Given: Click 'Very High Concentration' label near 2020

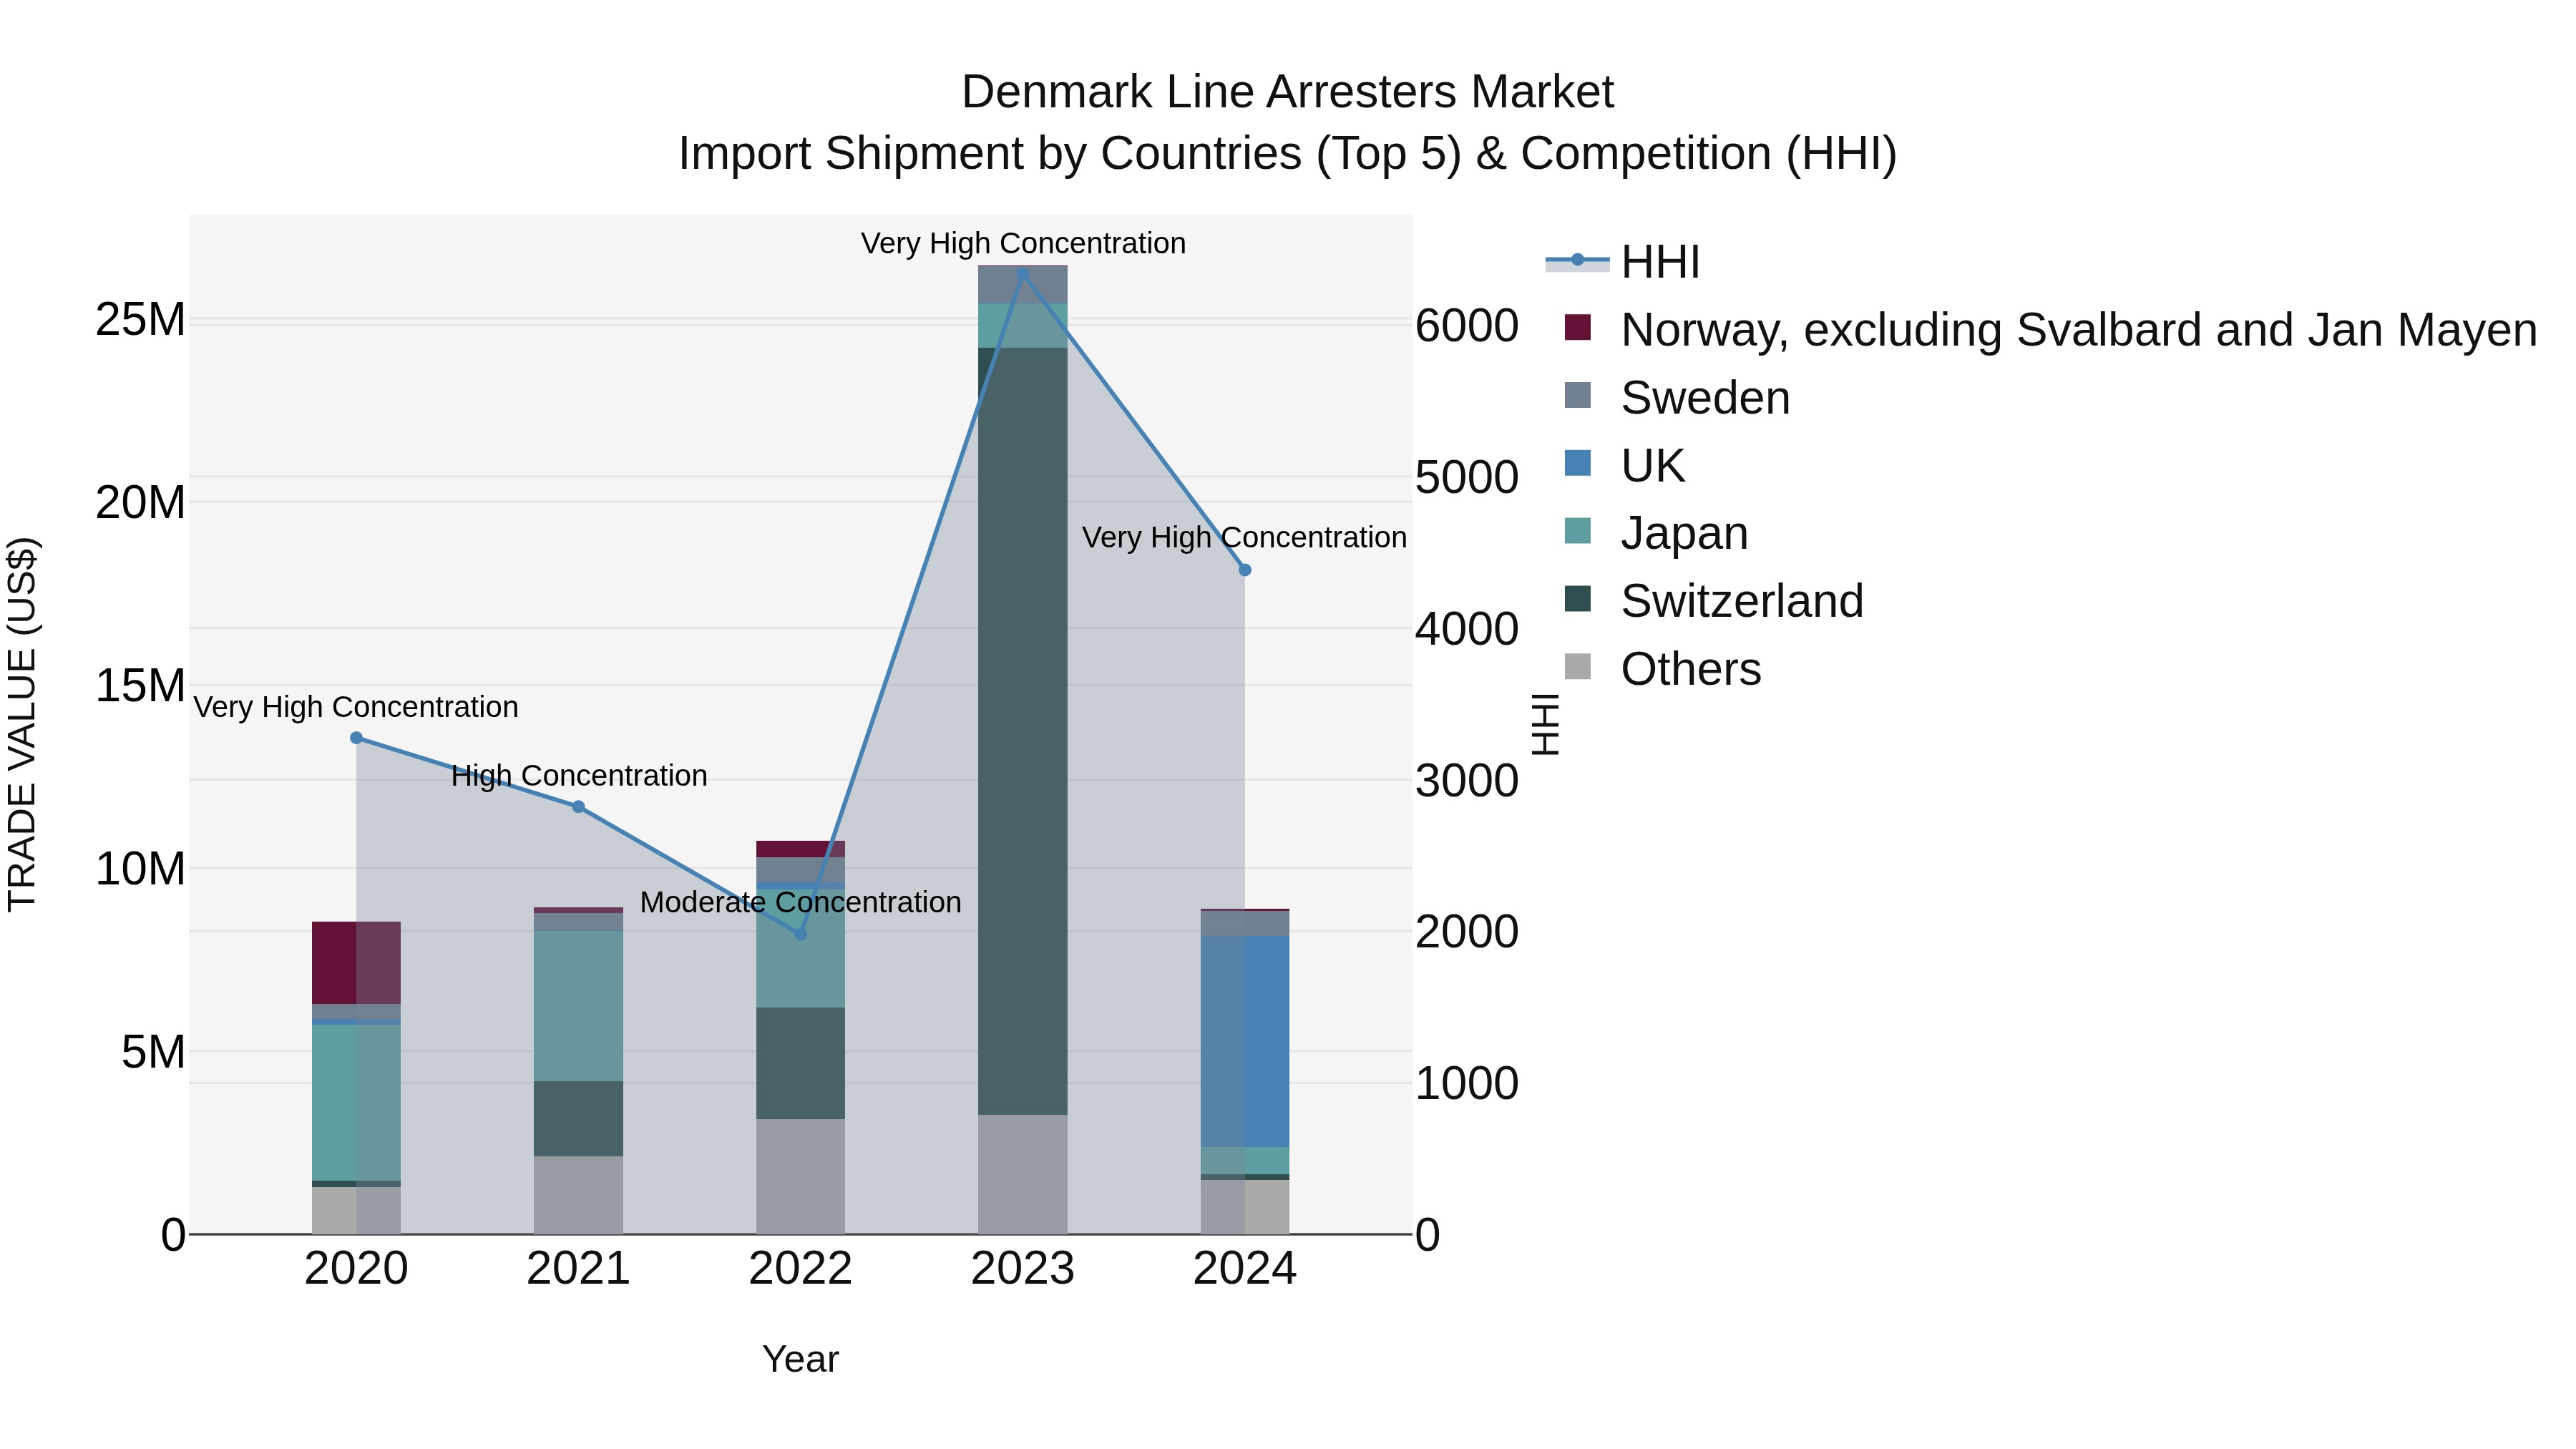Looking at the screenshot, I should pos(356,707).
